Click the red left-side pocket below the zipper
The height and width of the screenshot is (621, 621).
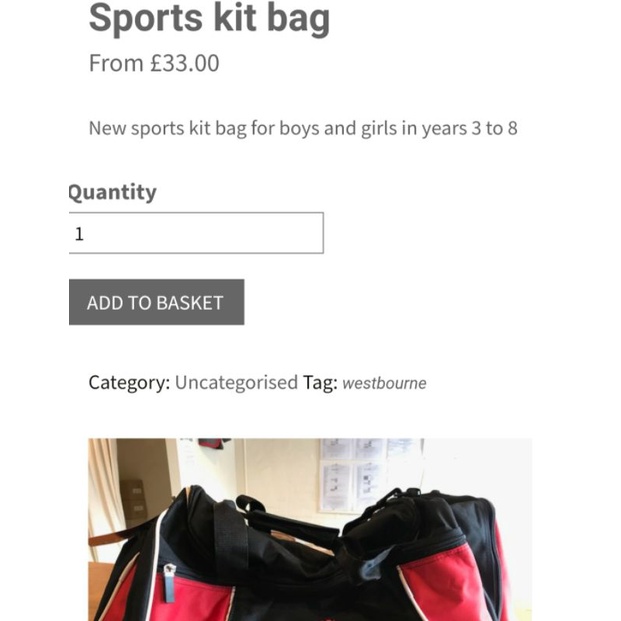(x=194, y=600)
